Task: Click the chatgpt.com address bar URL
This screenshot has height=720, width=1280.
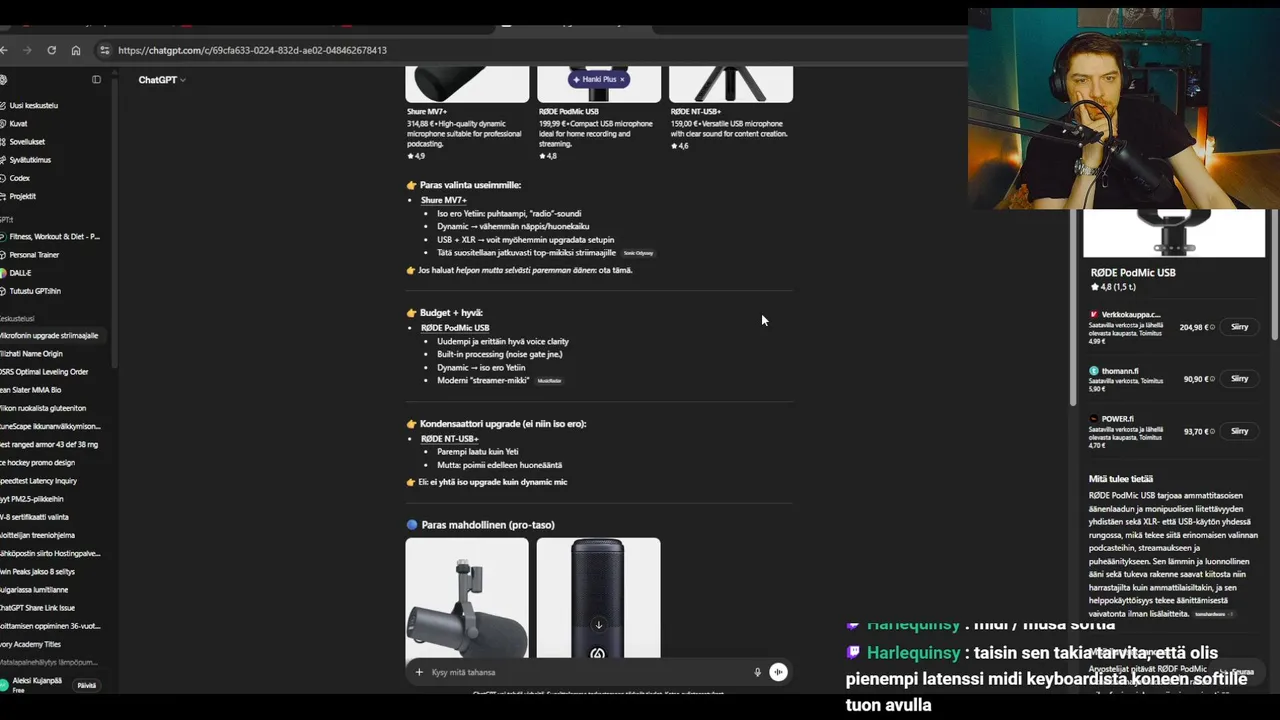Action: (252, 50)
